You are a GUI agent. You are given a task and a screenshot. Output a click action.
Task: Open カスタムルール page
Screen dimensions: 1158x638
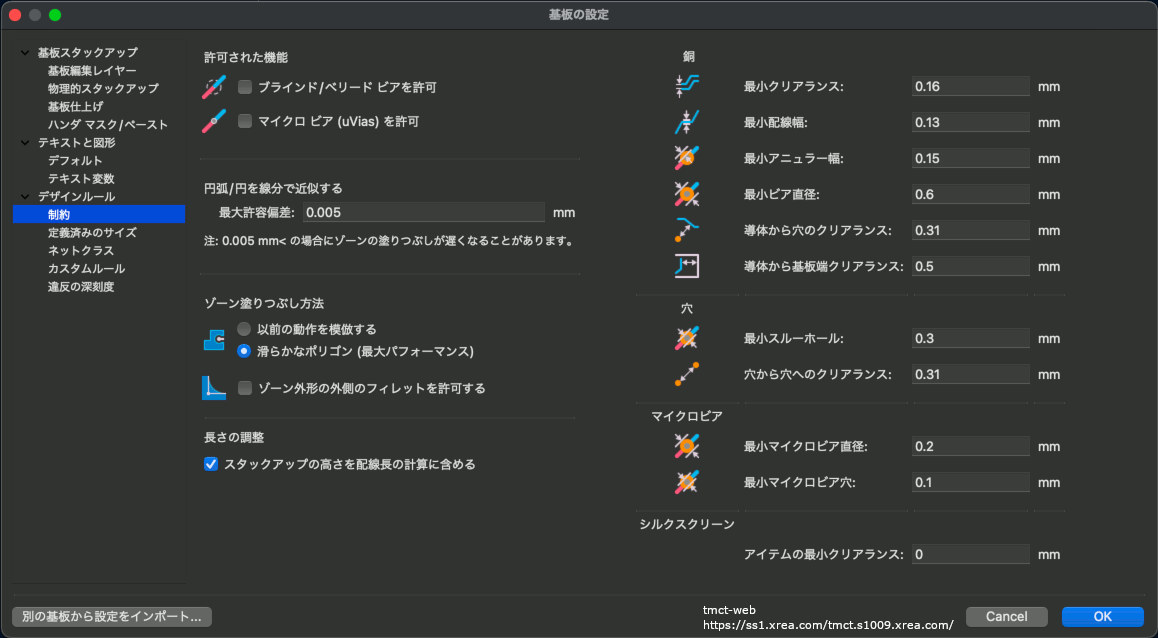tap(86, 269)
